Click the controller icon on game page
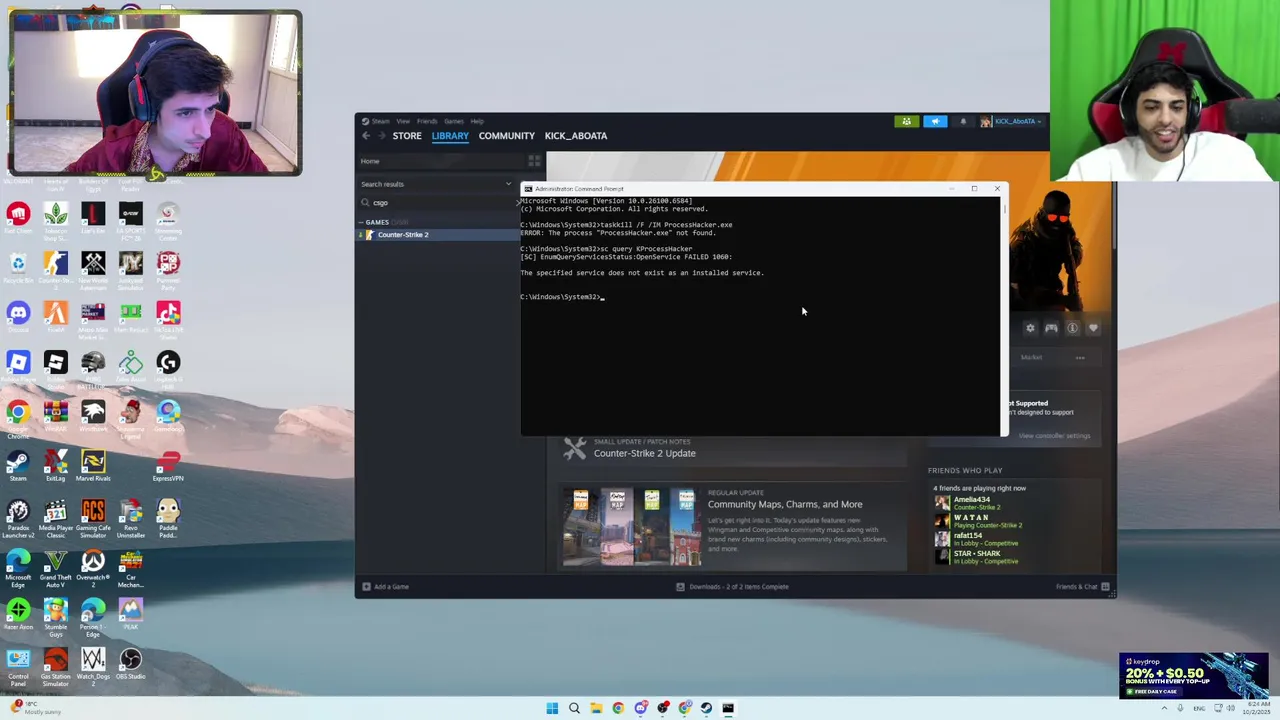Screen dimensions: 1280x720 click(1051, 328)
